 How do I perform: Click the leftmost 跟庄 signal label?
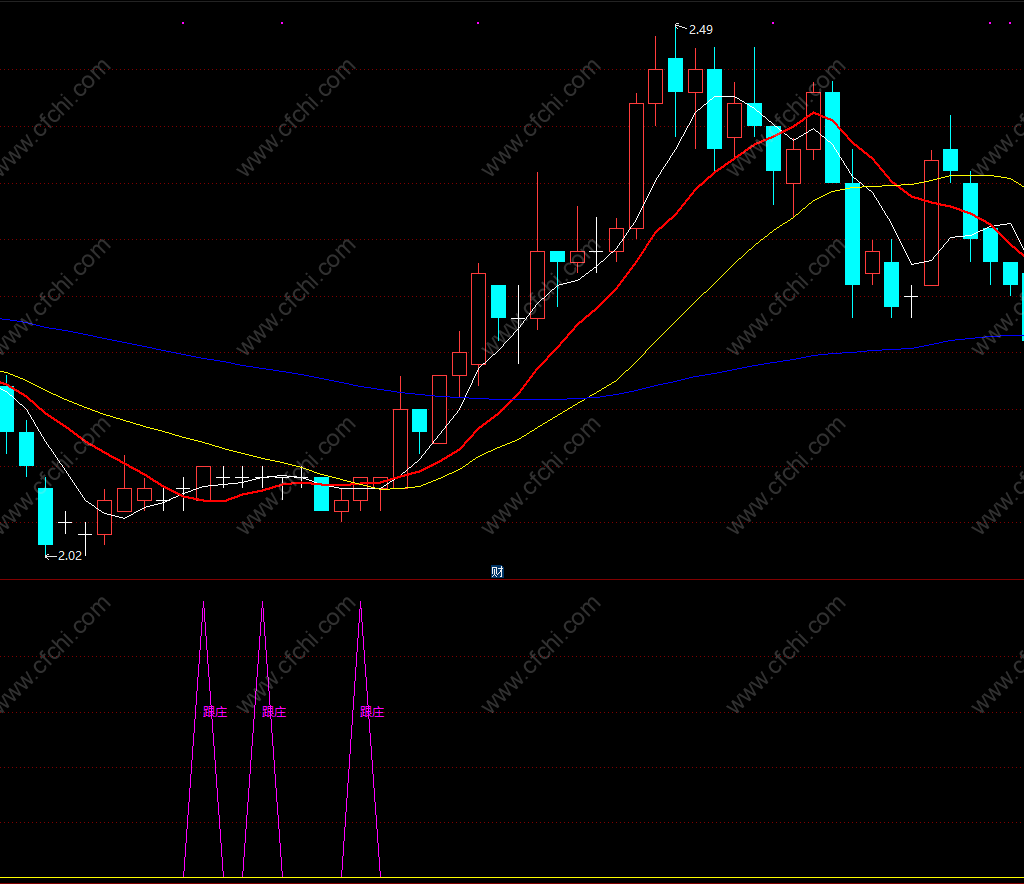point(215,712)
